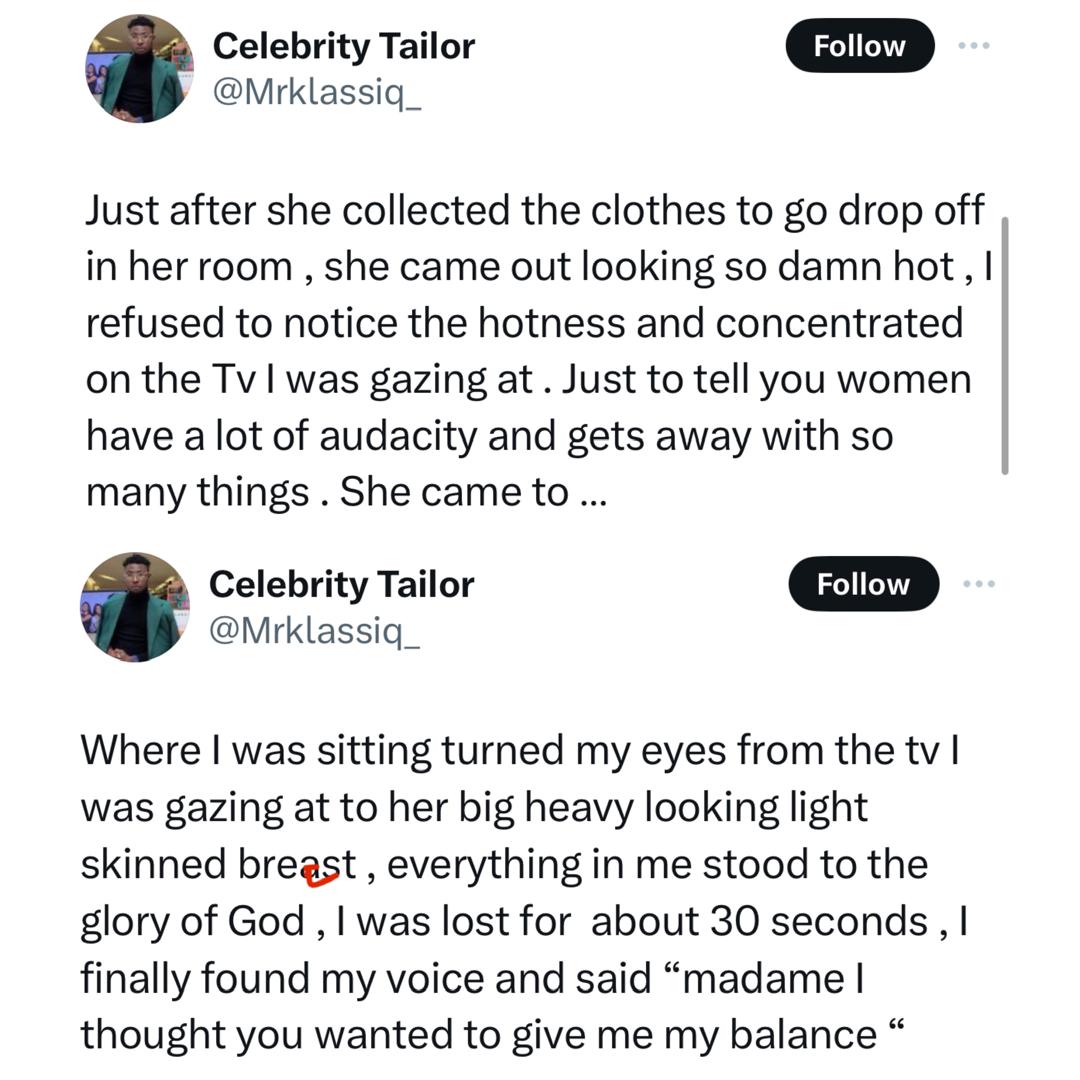Click the top "Celebrity Tailor" display name
The width and height of the screenshot is (1080, 1080).
344,46
